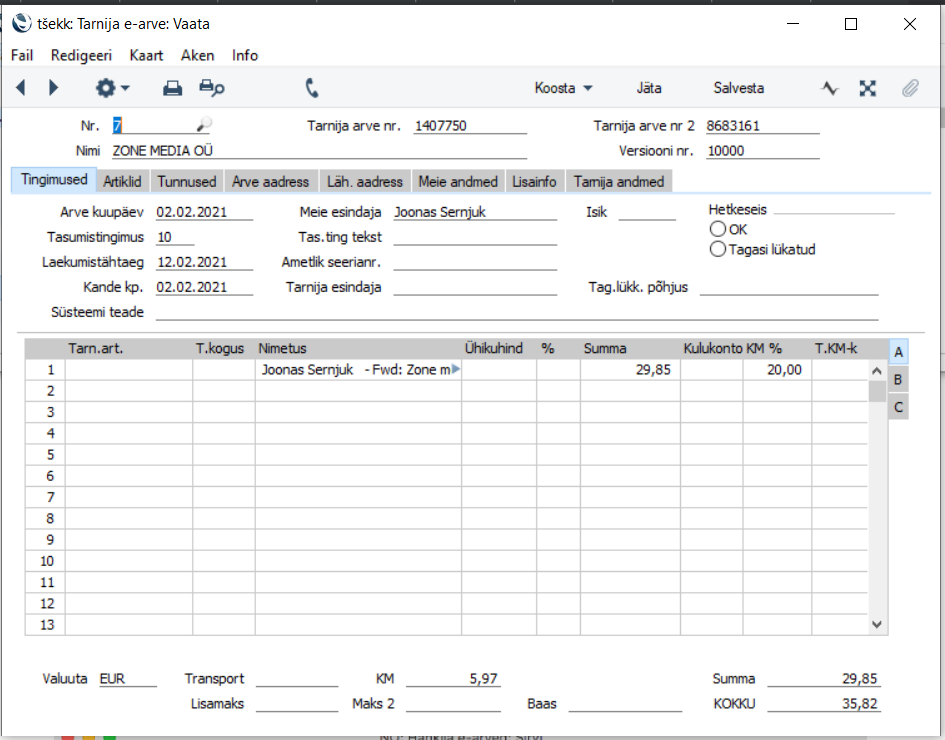The height and width of the screenshot is (740, 945).
Task: Click the Süsteemi teade field
Action: [x=516, y=312]
